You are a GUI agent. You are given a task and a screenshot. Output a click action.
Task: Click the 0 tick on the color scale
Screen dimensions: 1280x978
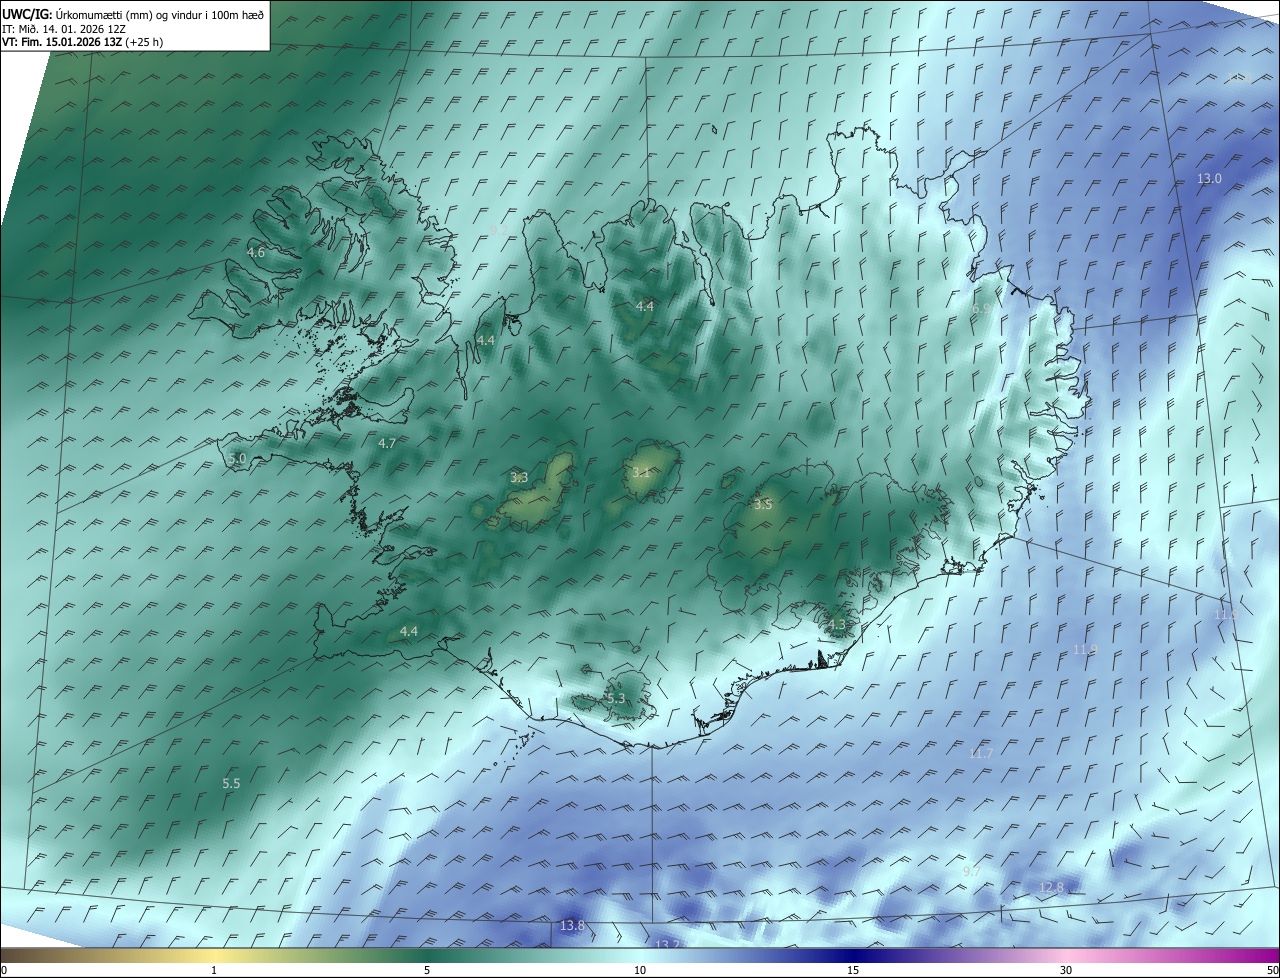[x=4, y=970]
